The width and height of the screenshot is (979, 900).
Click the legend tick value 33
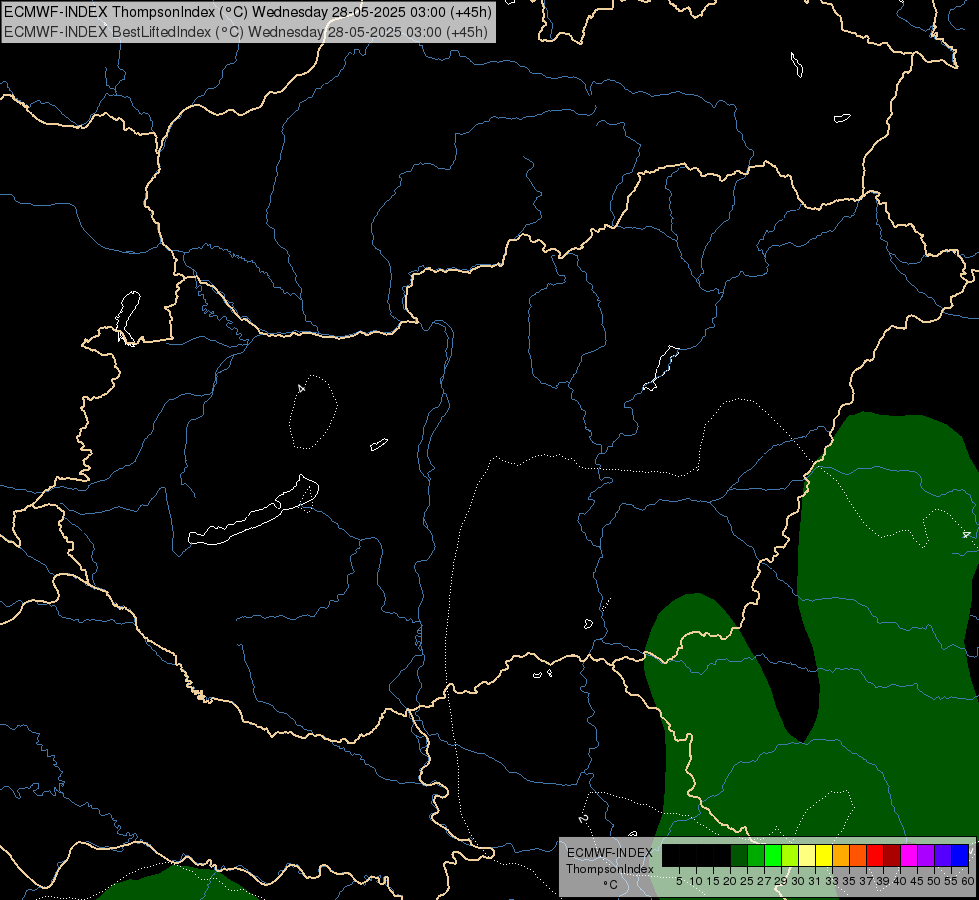point(832,881)
